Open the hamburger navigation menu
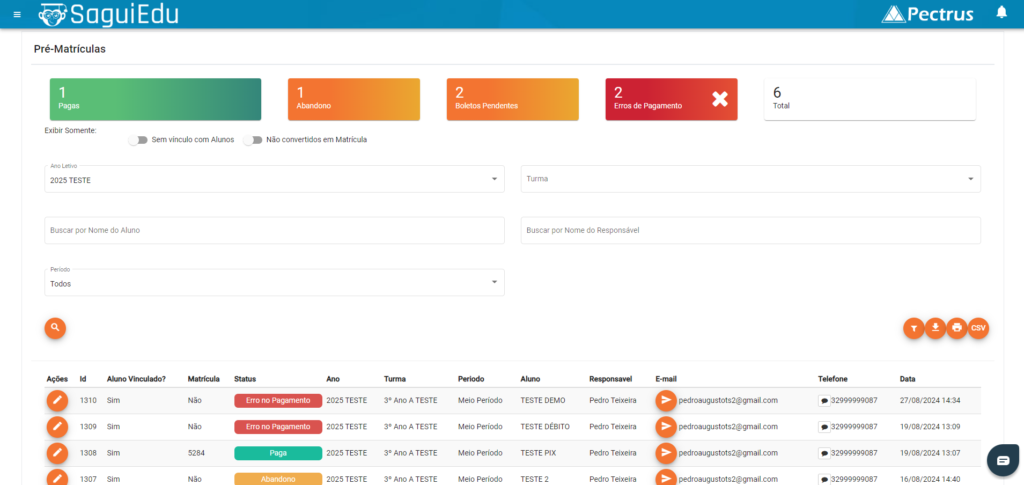This screenshot has width=1024, height=485. click(x=17, y=14)
